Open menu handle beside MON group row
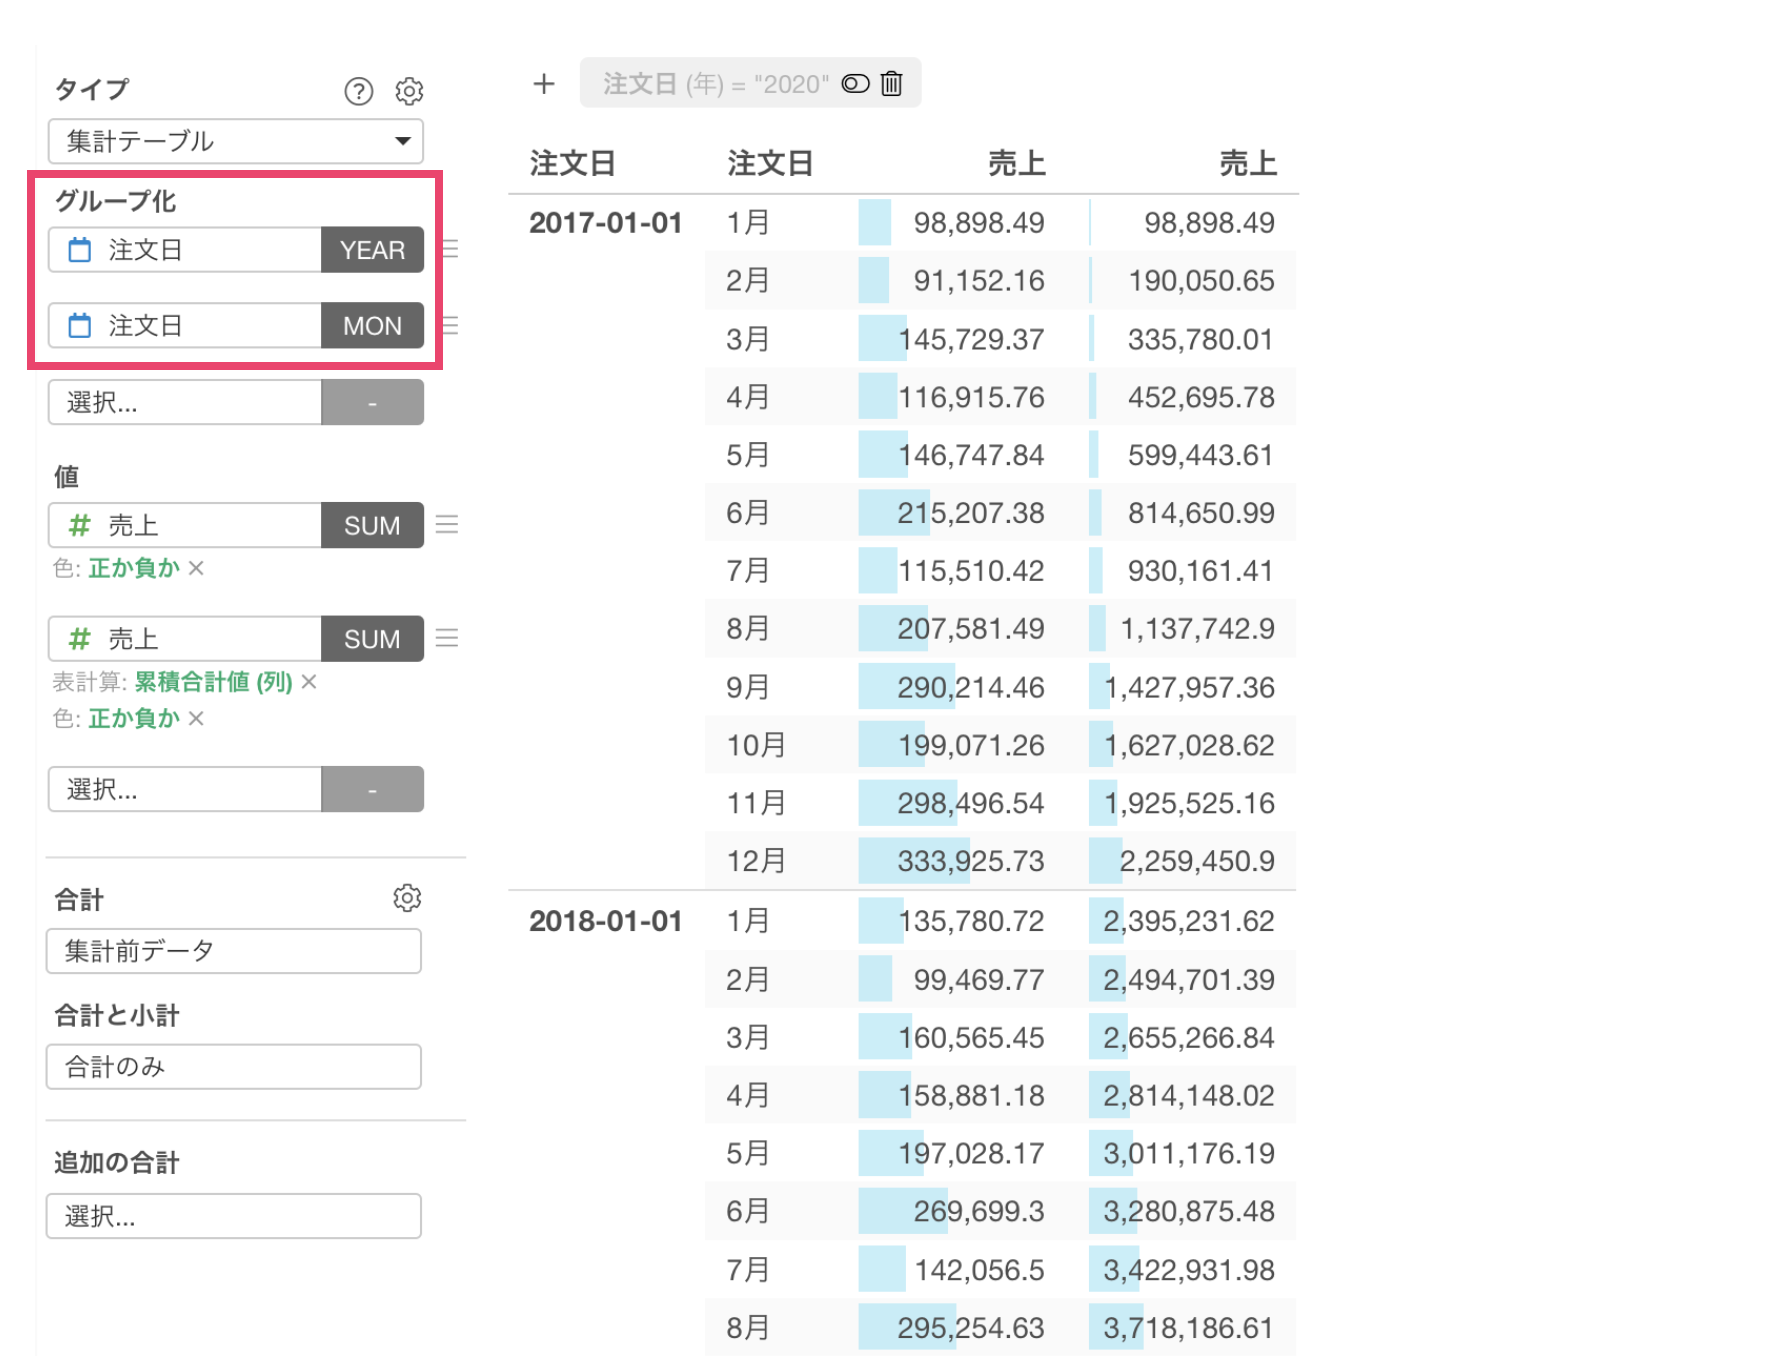 point(450,325)
